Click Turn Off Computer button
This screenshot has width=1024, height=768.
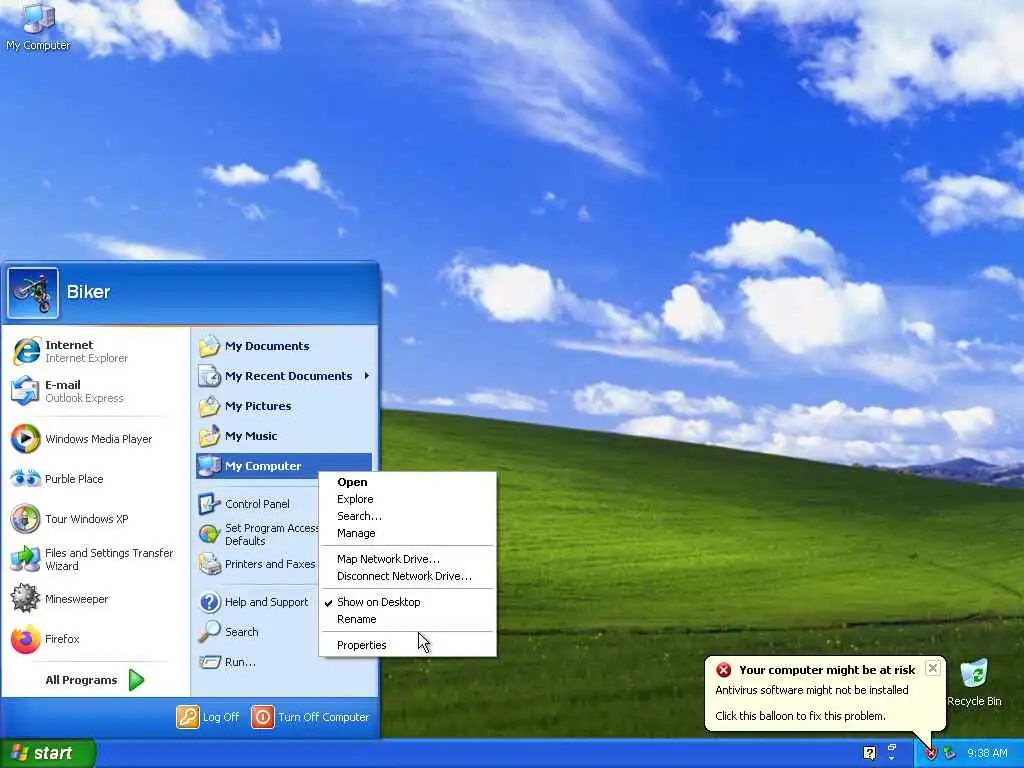pyautogui.click(x=310, y=717)
